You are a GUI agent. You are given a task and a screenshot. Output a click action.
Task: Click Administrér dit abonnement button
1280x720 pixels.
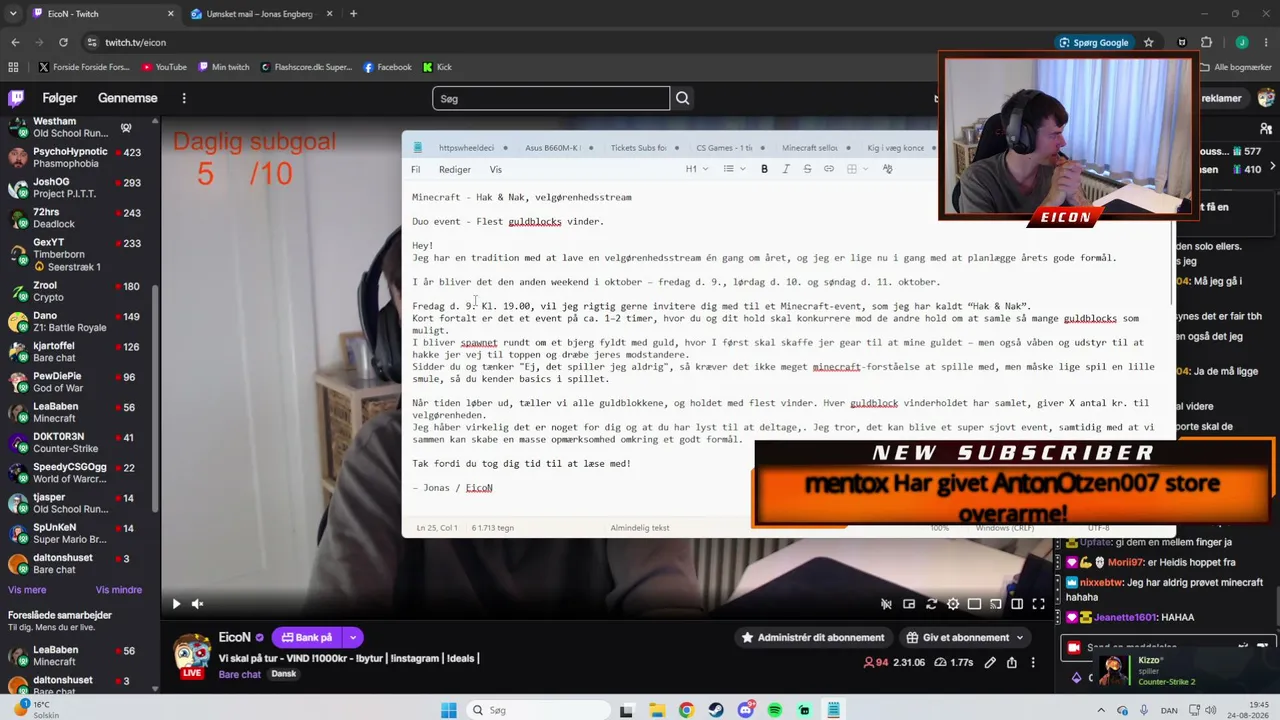coord(813,637)
